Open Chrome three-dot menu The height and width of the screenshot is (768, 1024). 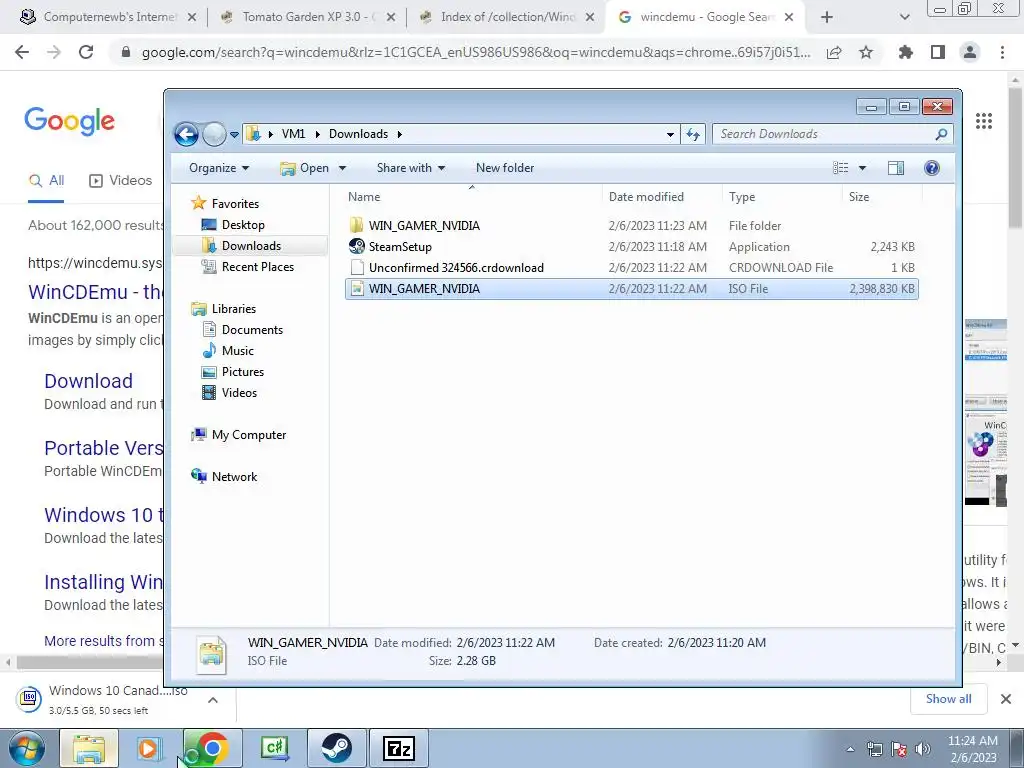[x=1002, y=52]
